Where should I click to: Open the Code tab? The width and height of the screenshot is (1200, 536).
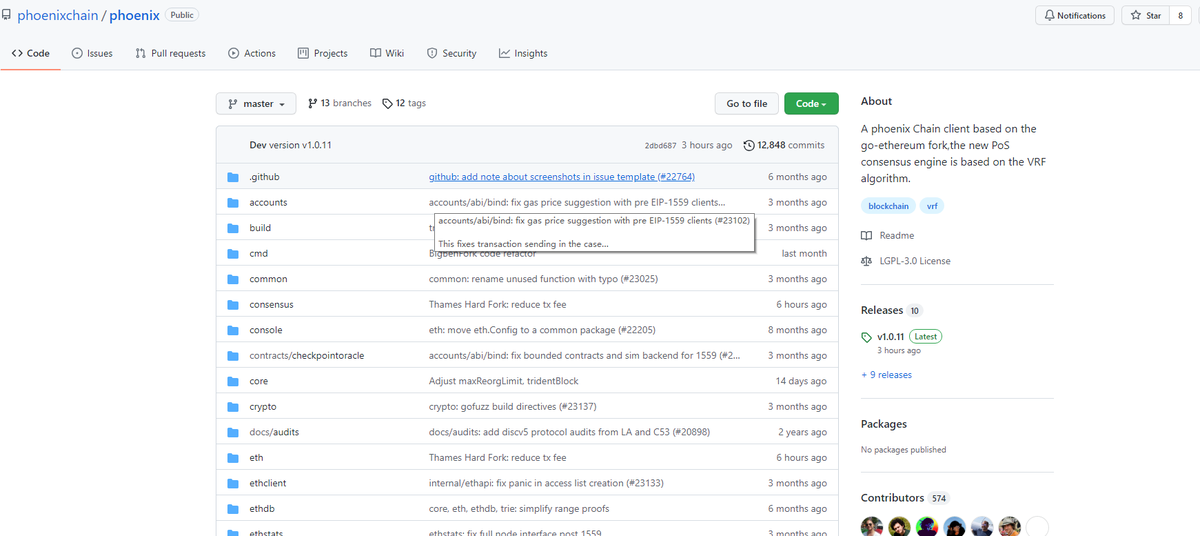30,53
